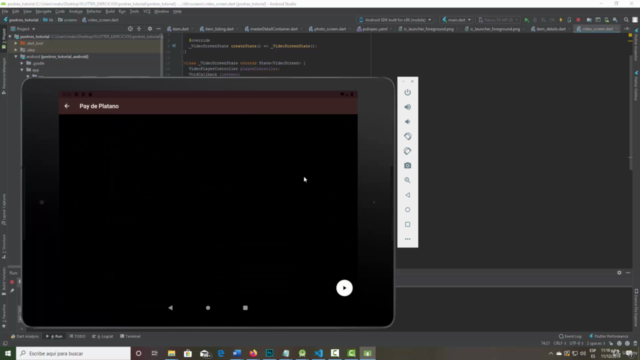This screenshot has height=360, width=640.
Task: Click the emulator toolbar Home circle
Action: click(407, 210)
